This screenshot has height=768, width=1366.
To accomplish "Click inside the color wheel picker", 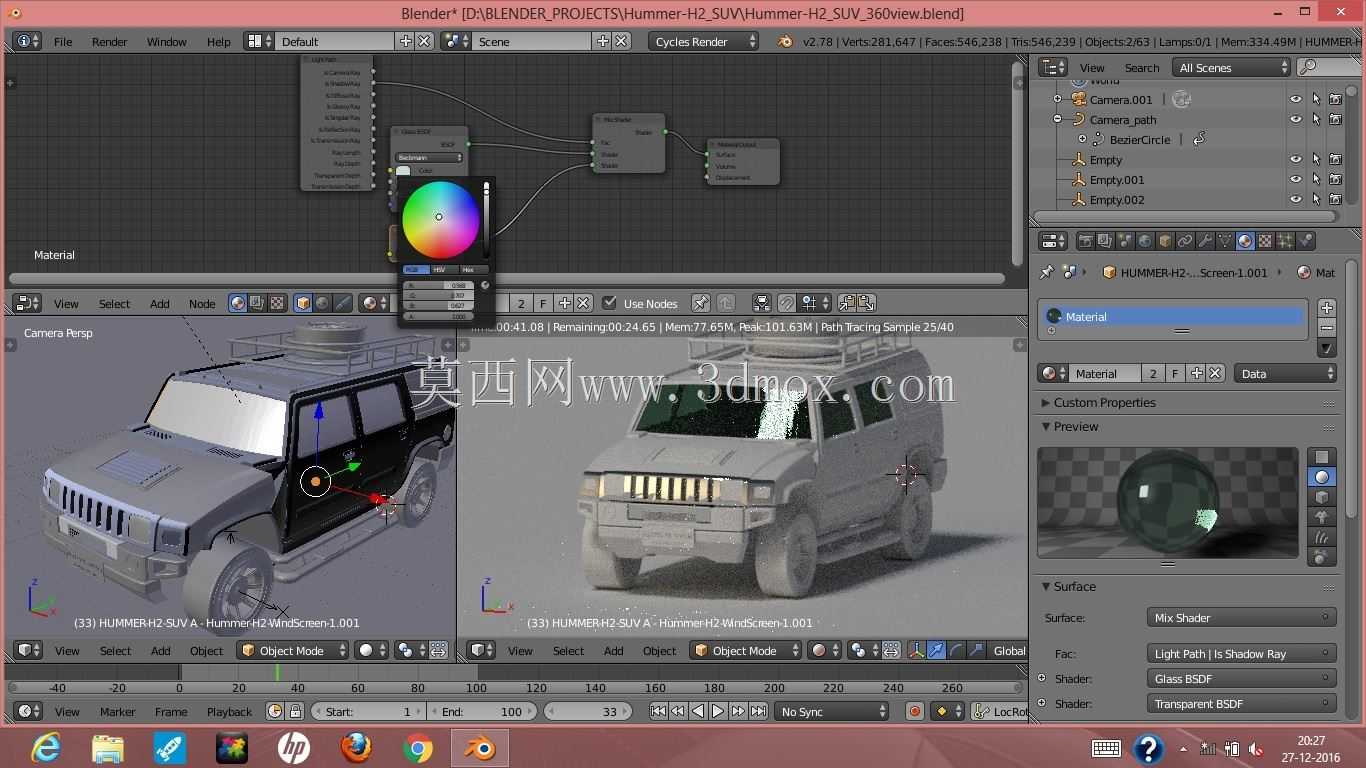I will tap(441, 220).
